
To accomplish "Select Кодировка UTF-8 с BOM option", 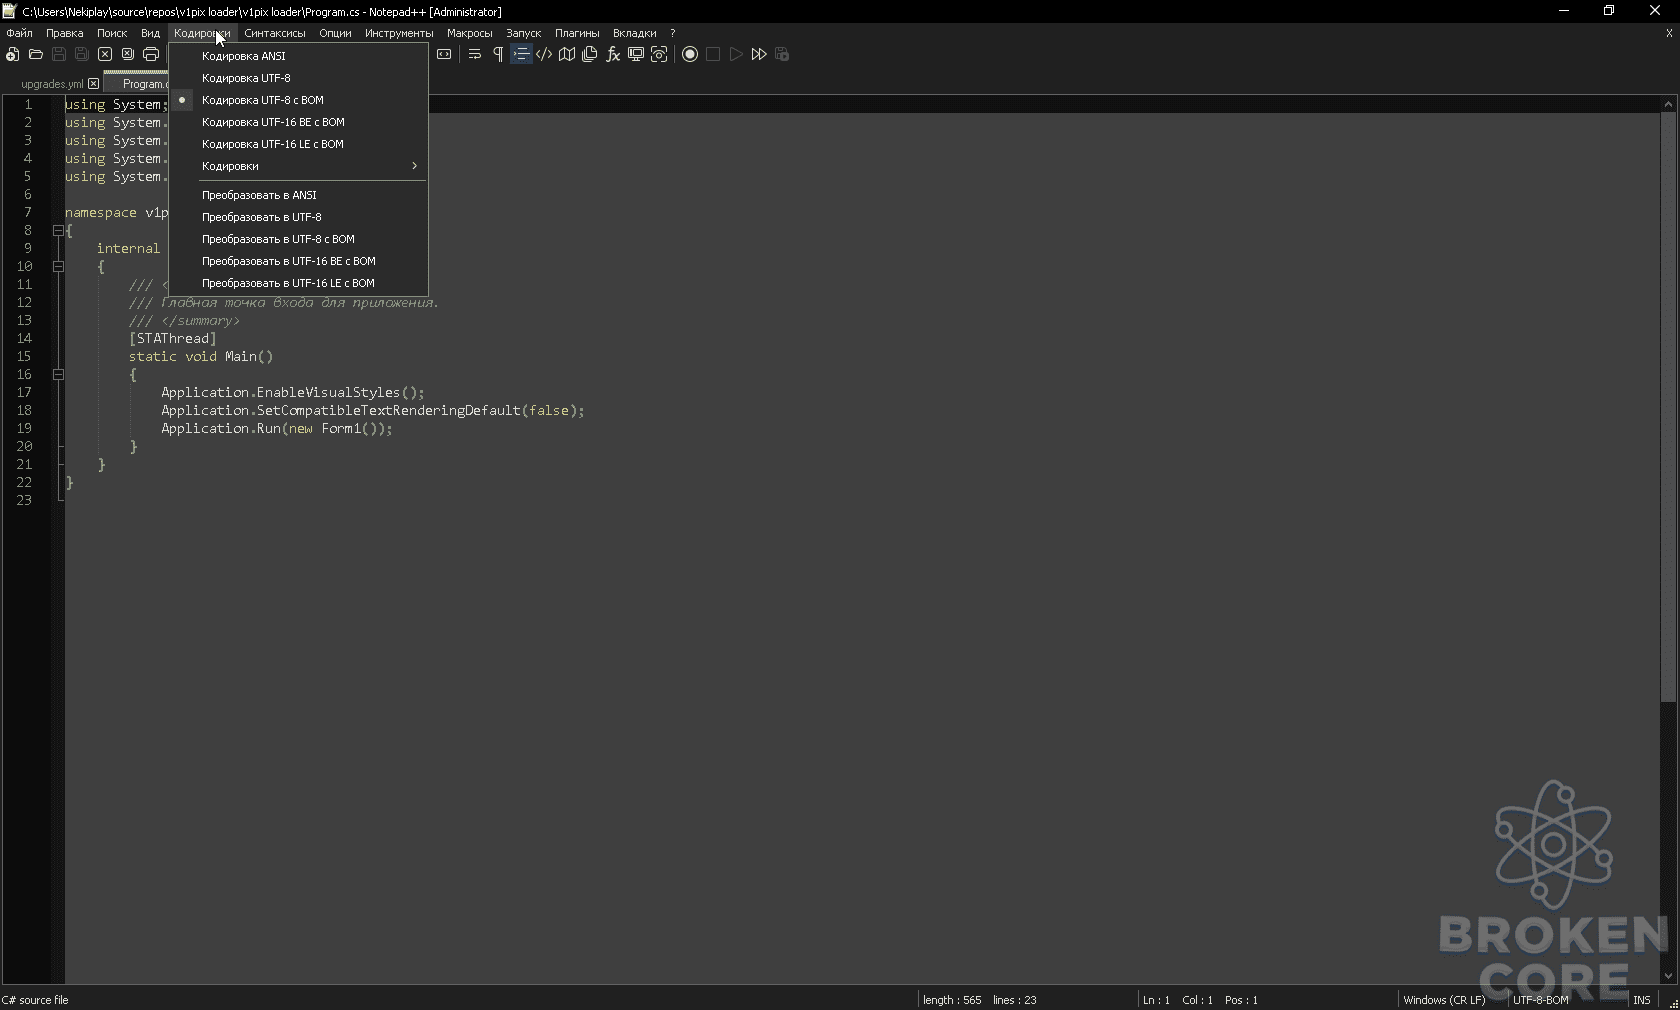I will (299, 100).
